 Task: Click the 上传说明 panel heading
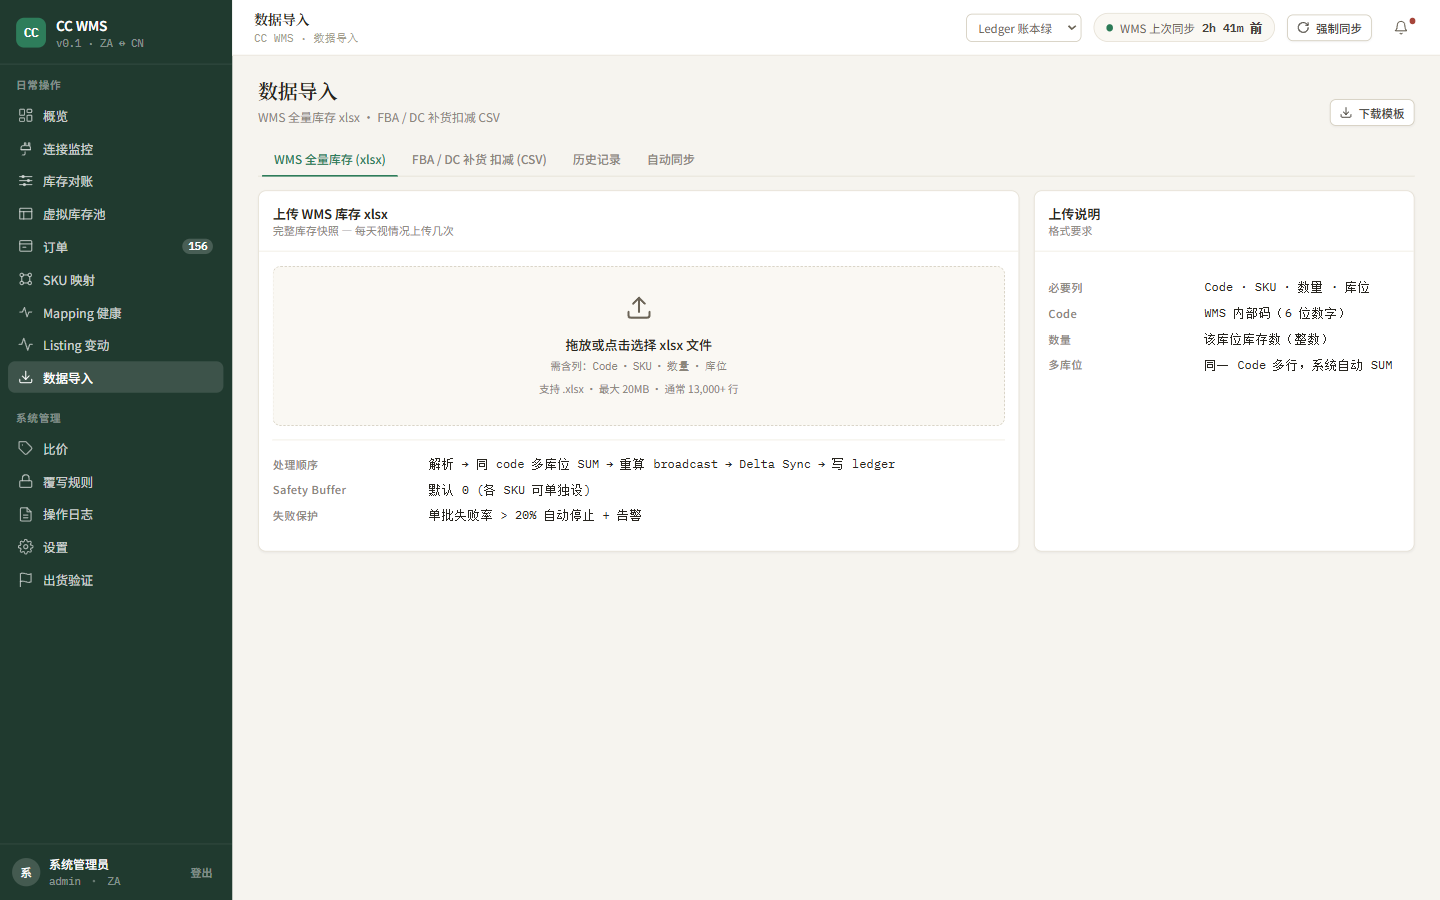pos(1074,214)
